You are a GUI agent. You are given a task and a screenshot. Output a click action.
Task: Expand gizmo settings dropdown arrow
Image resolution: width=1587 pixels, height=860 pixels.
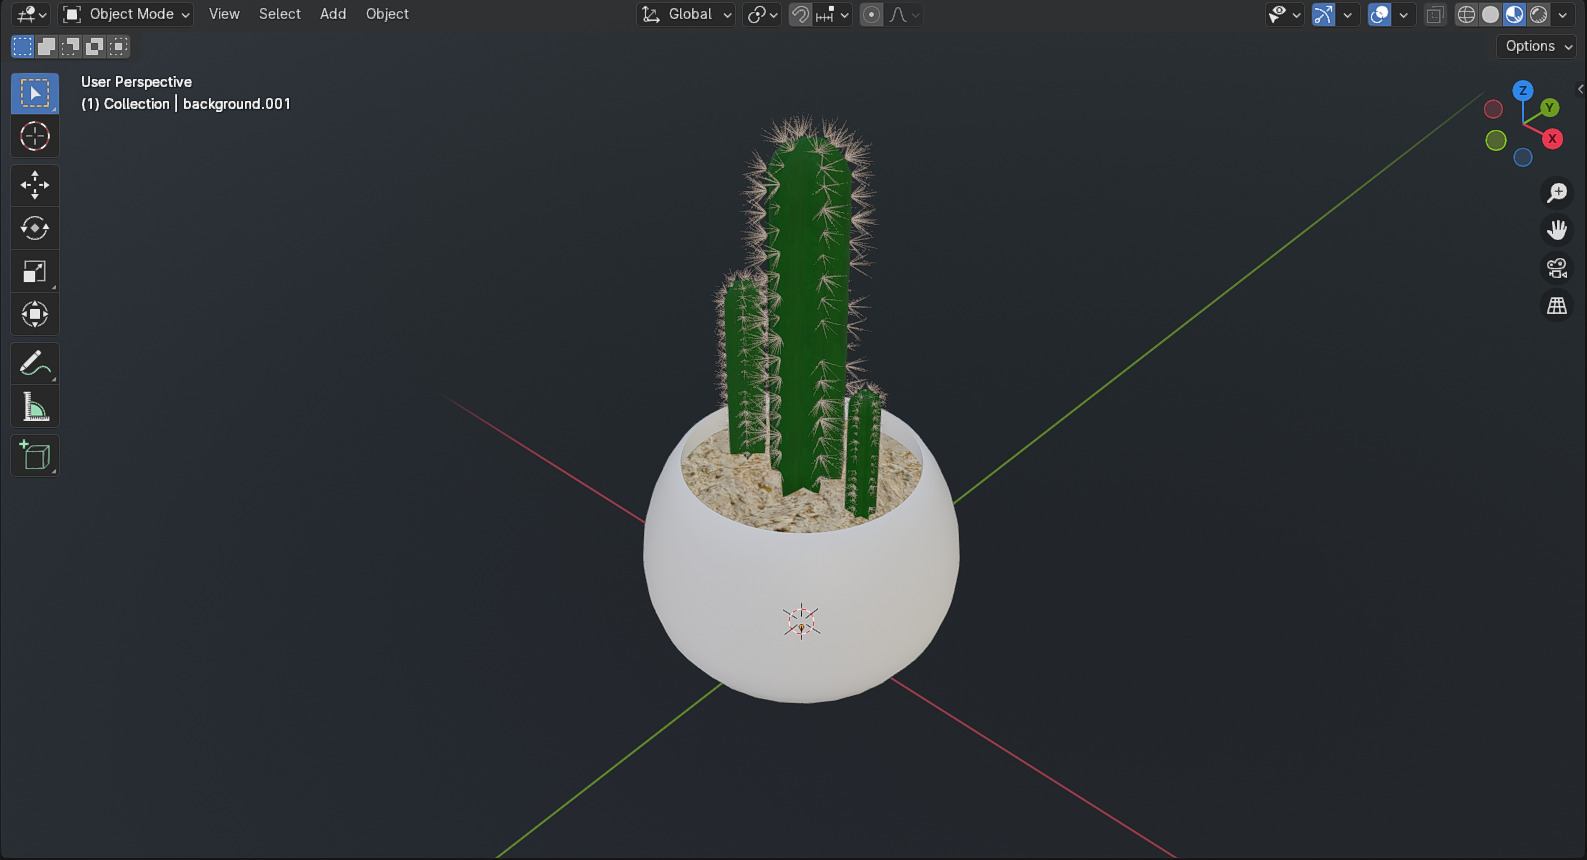[1347, 14]
